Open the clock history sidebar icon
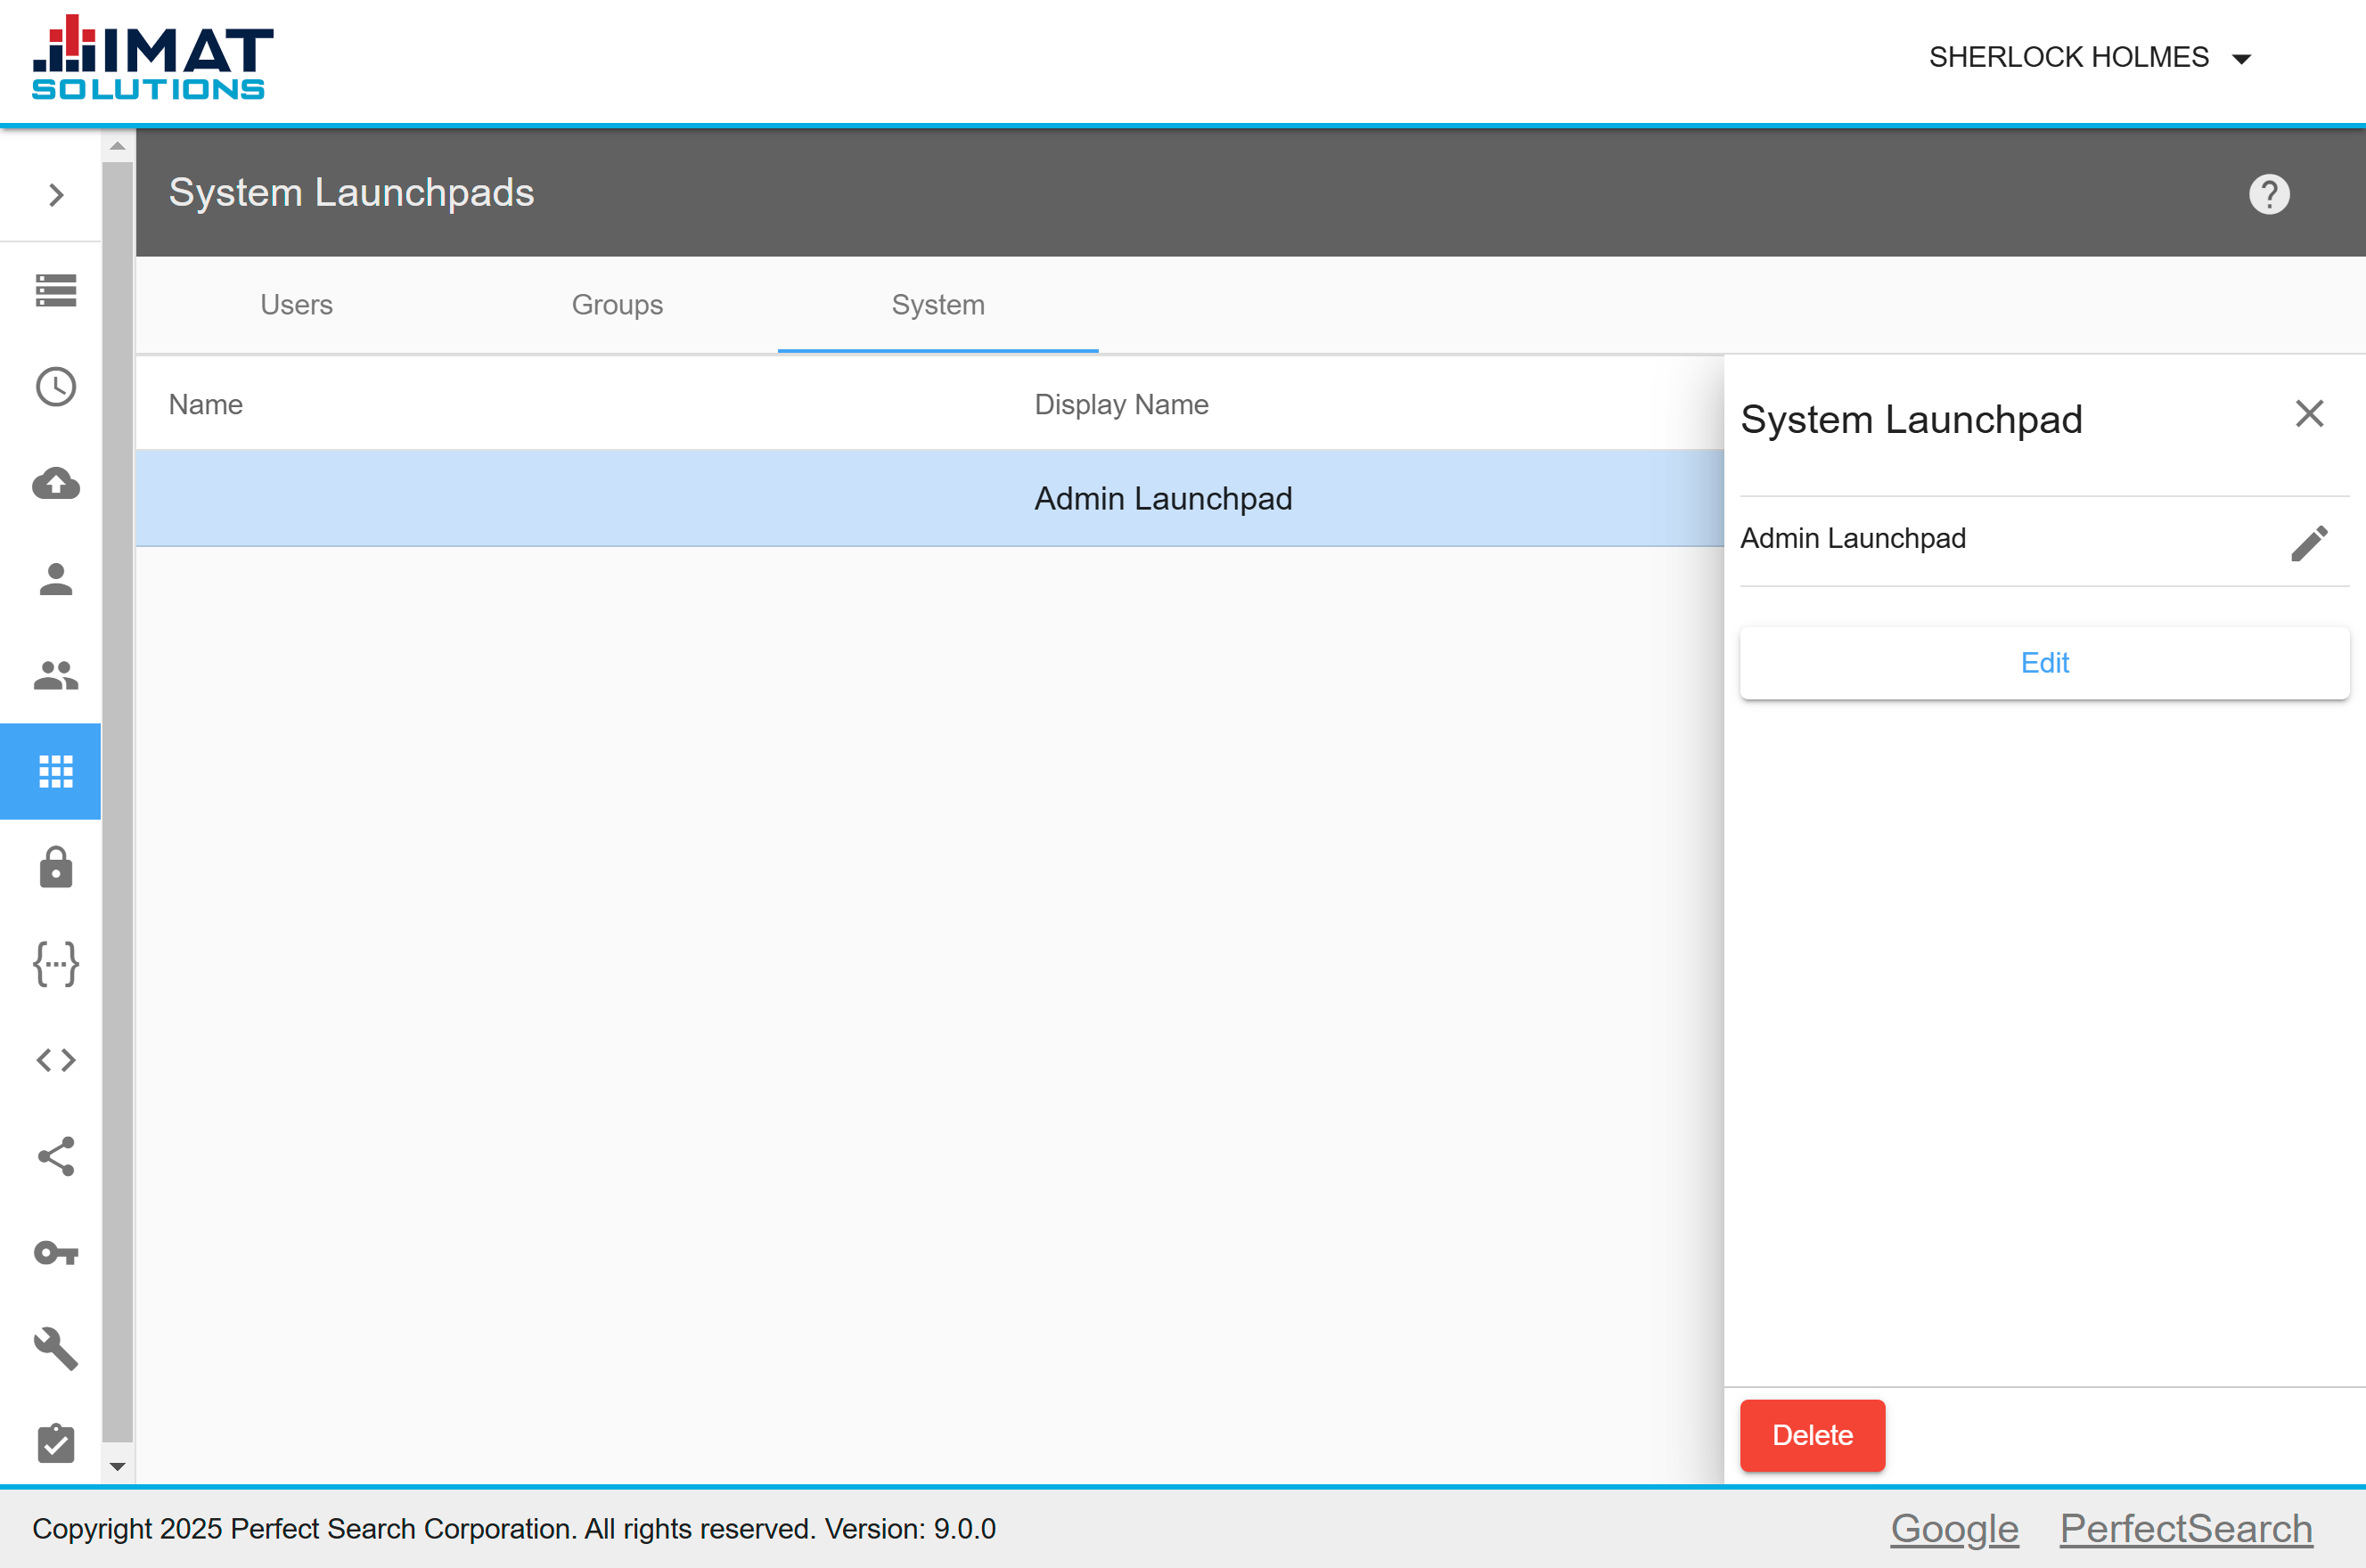 pyautogui.click(x=56, y=387)
